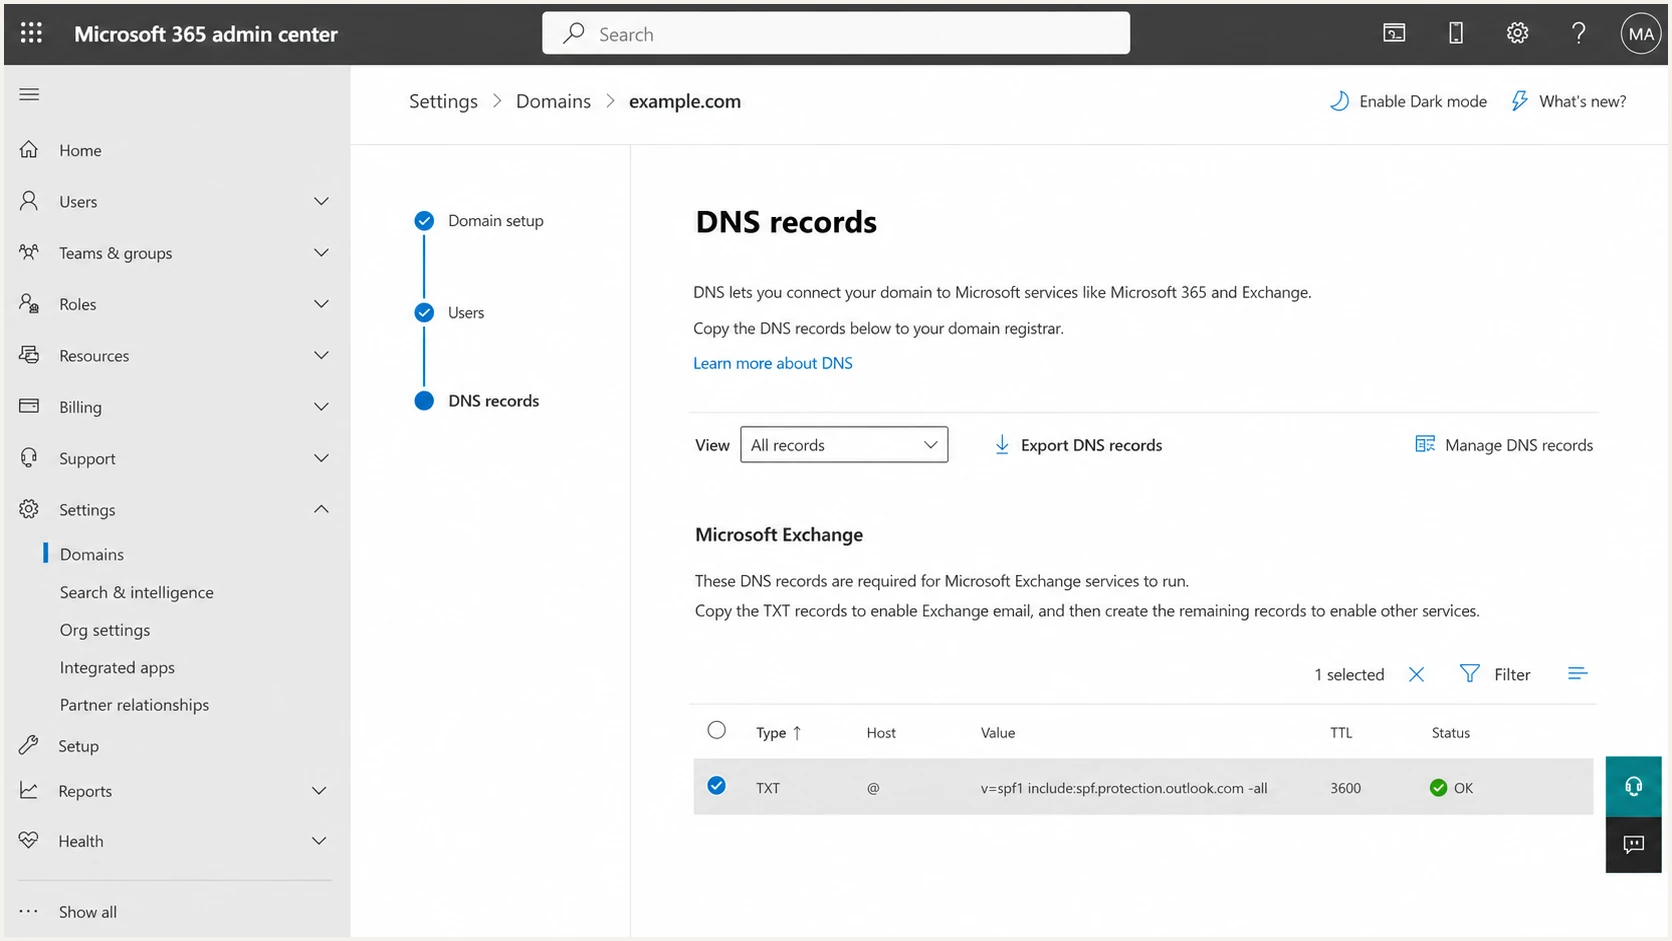Click the TTL column header
The height and width of the screenshot is (941, 1672).
tap(1340, 733)
